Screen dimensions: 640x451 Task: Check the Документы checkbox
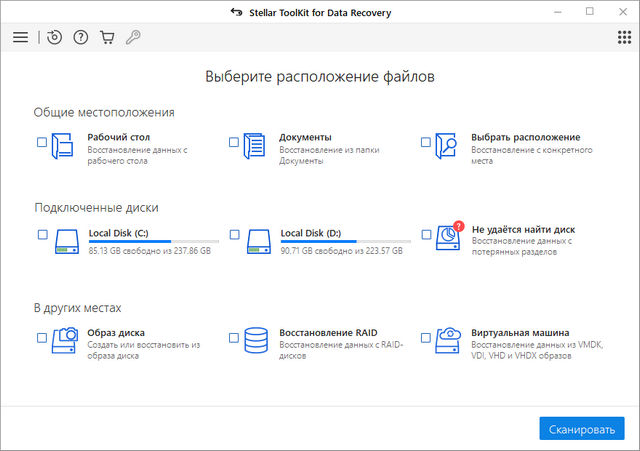tap(234, 142)
